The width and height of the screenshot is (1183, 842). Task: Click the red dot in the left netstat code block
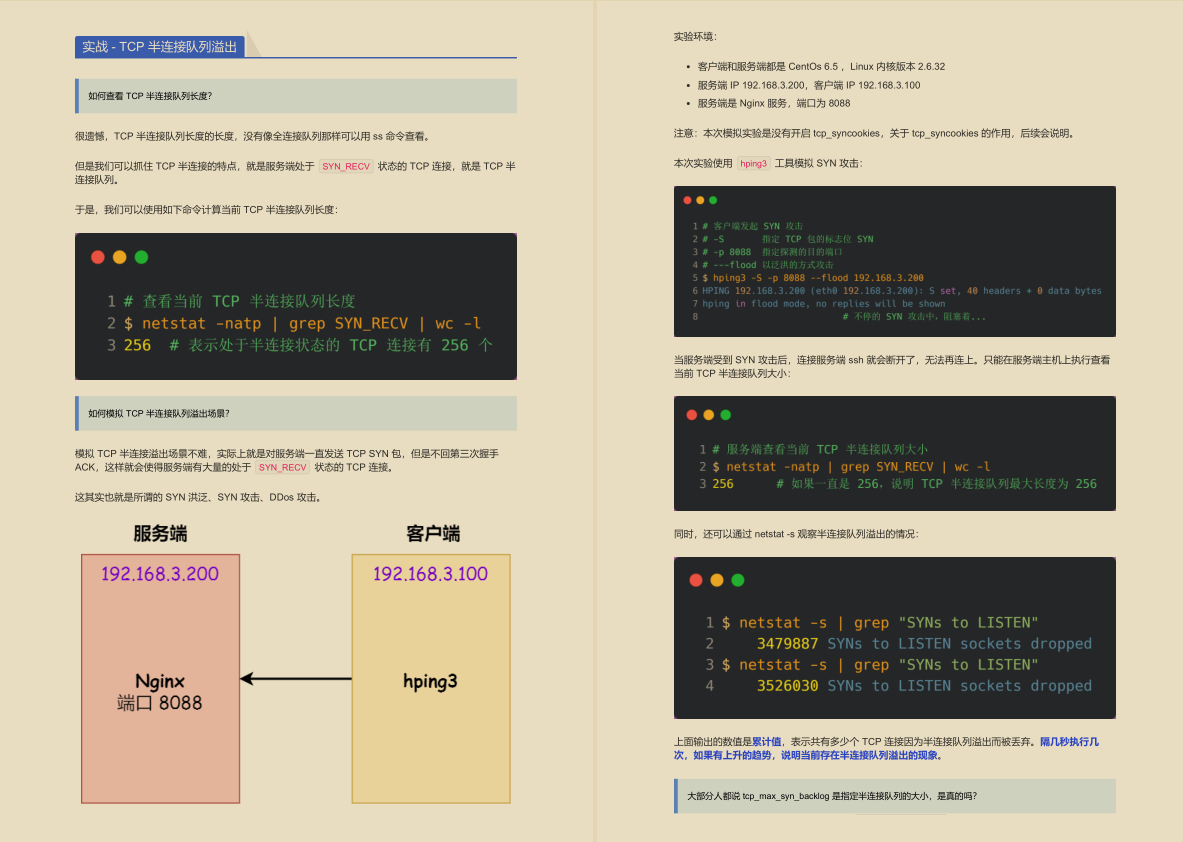click(98, 257)
